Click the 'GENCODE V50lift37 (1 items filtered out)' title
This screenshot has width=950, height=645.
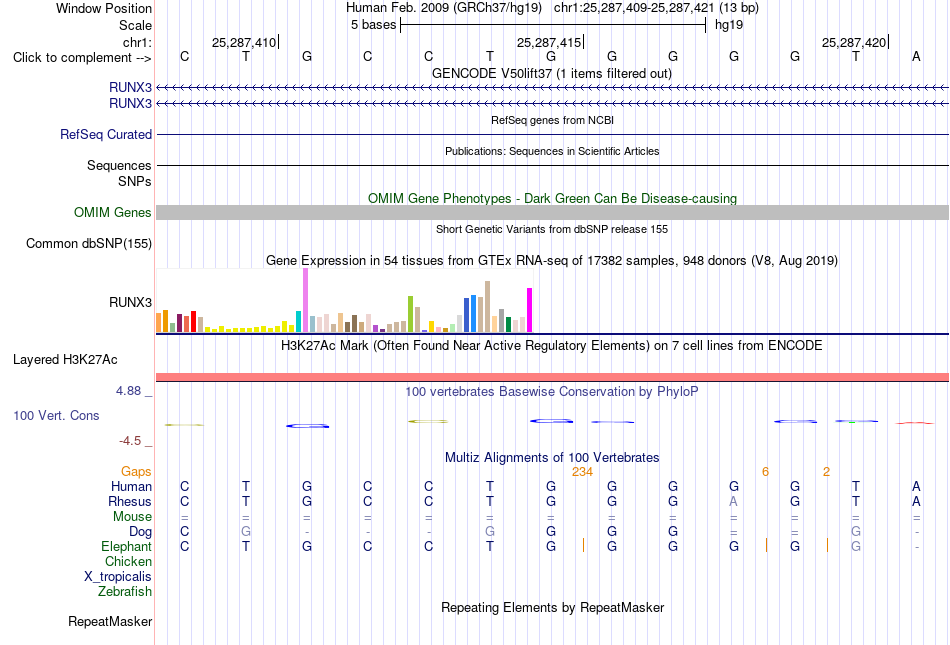point(551,73)
